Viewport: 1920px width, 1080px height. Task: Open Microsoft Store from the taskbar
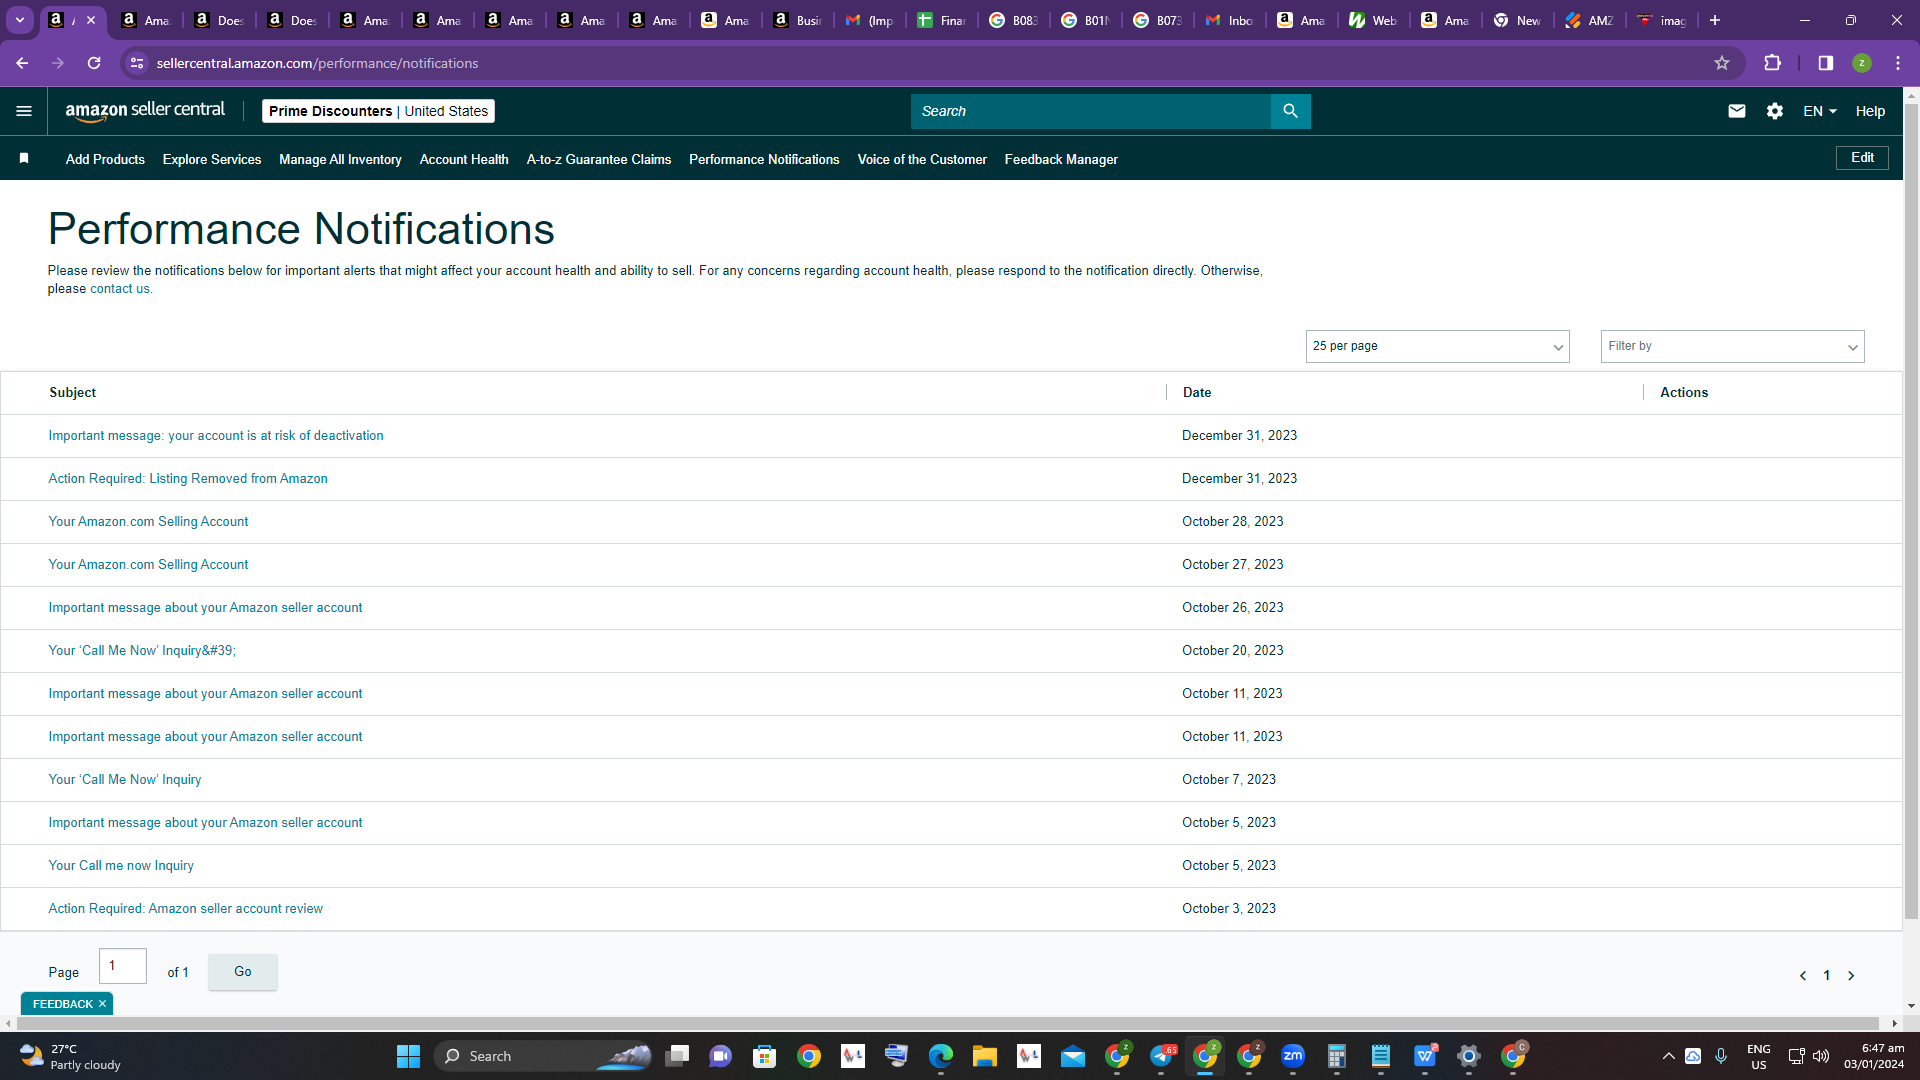point(765,1056)
